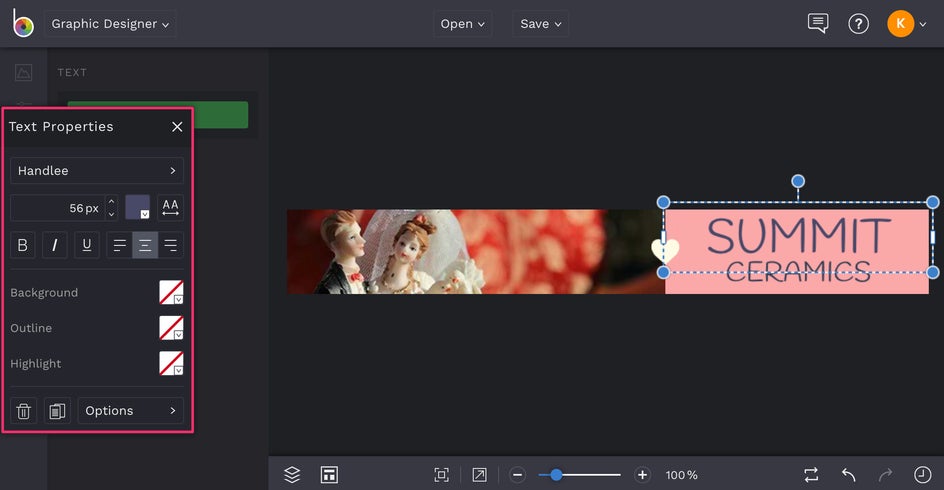
Task: Click the bottom-right text box resize handle
Action: coord(933,273)
